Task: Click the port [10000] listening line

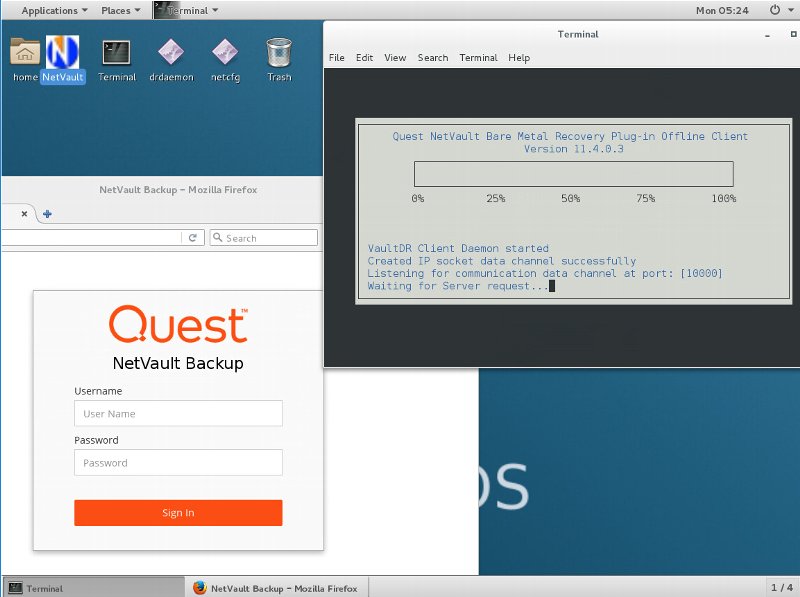Action: (x=545, y=273)
